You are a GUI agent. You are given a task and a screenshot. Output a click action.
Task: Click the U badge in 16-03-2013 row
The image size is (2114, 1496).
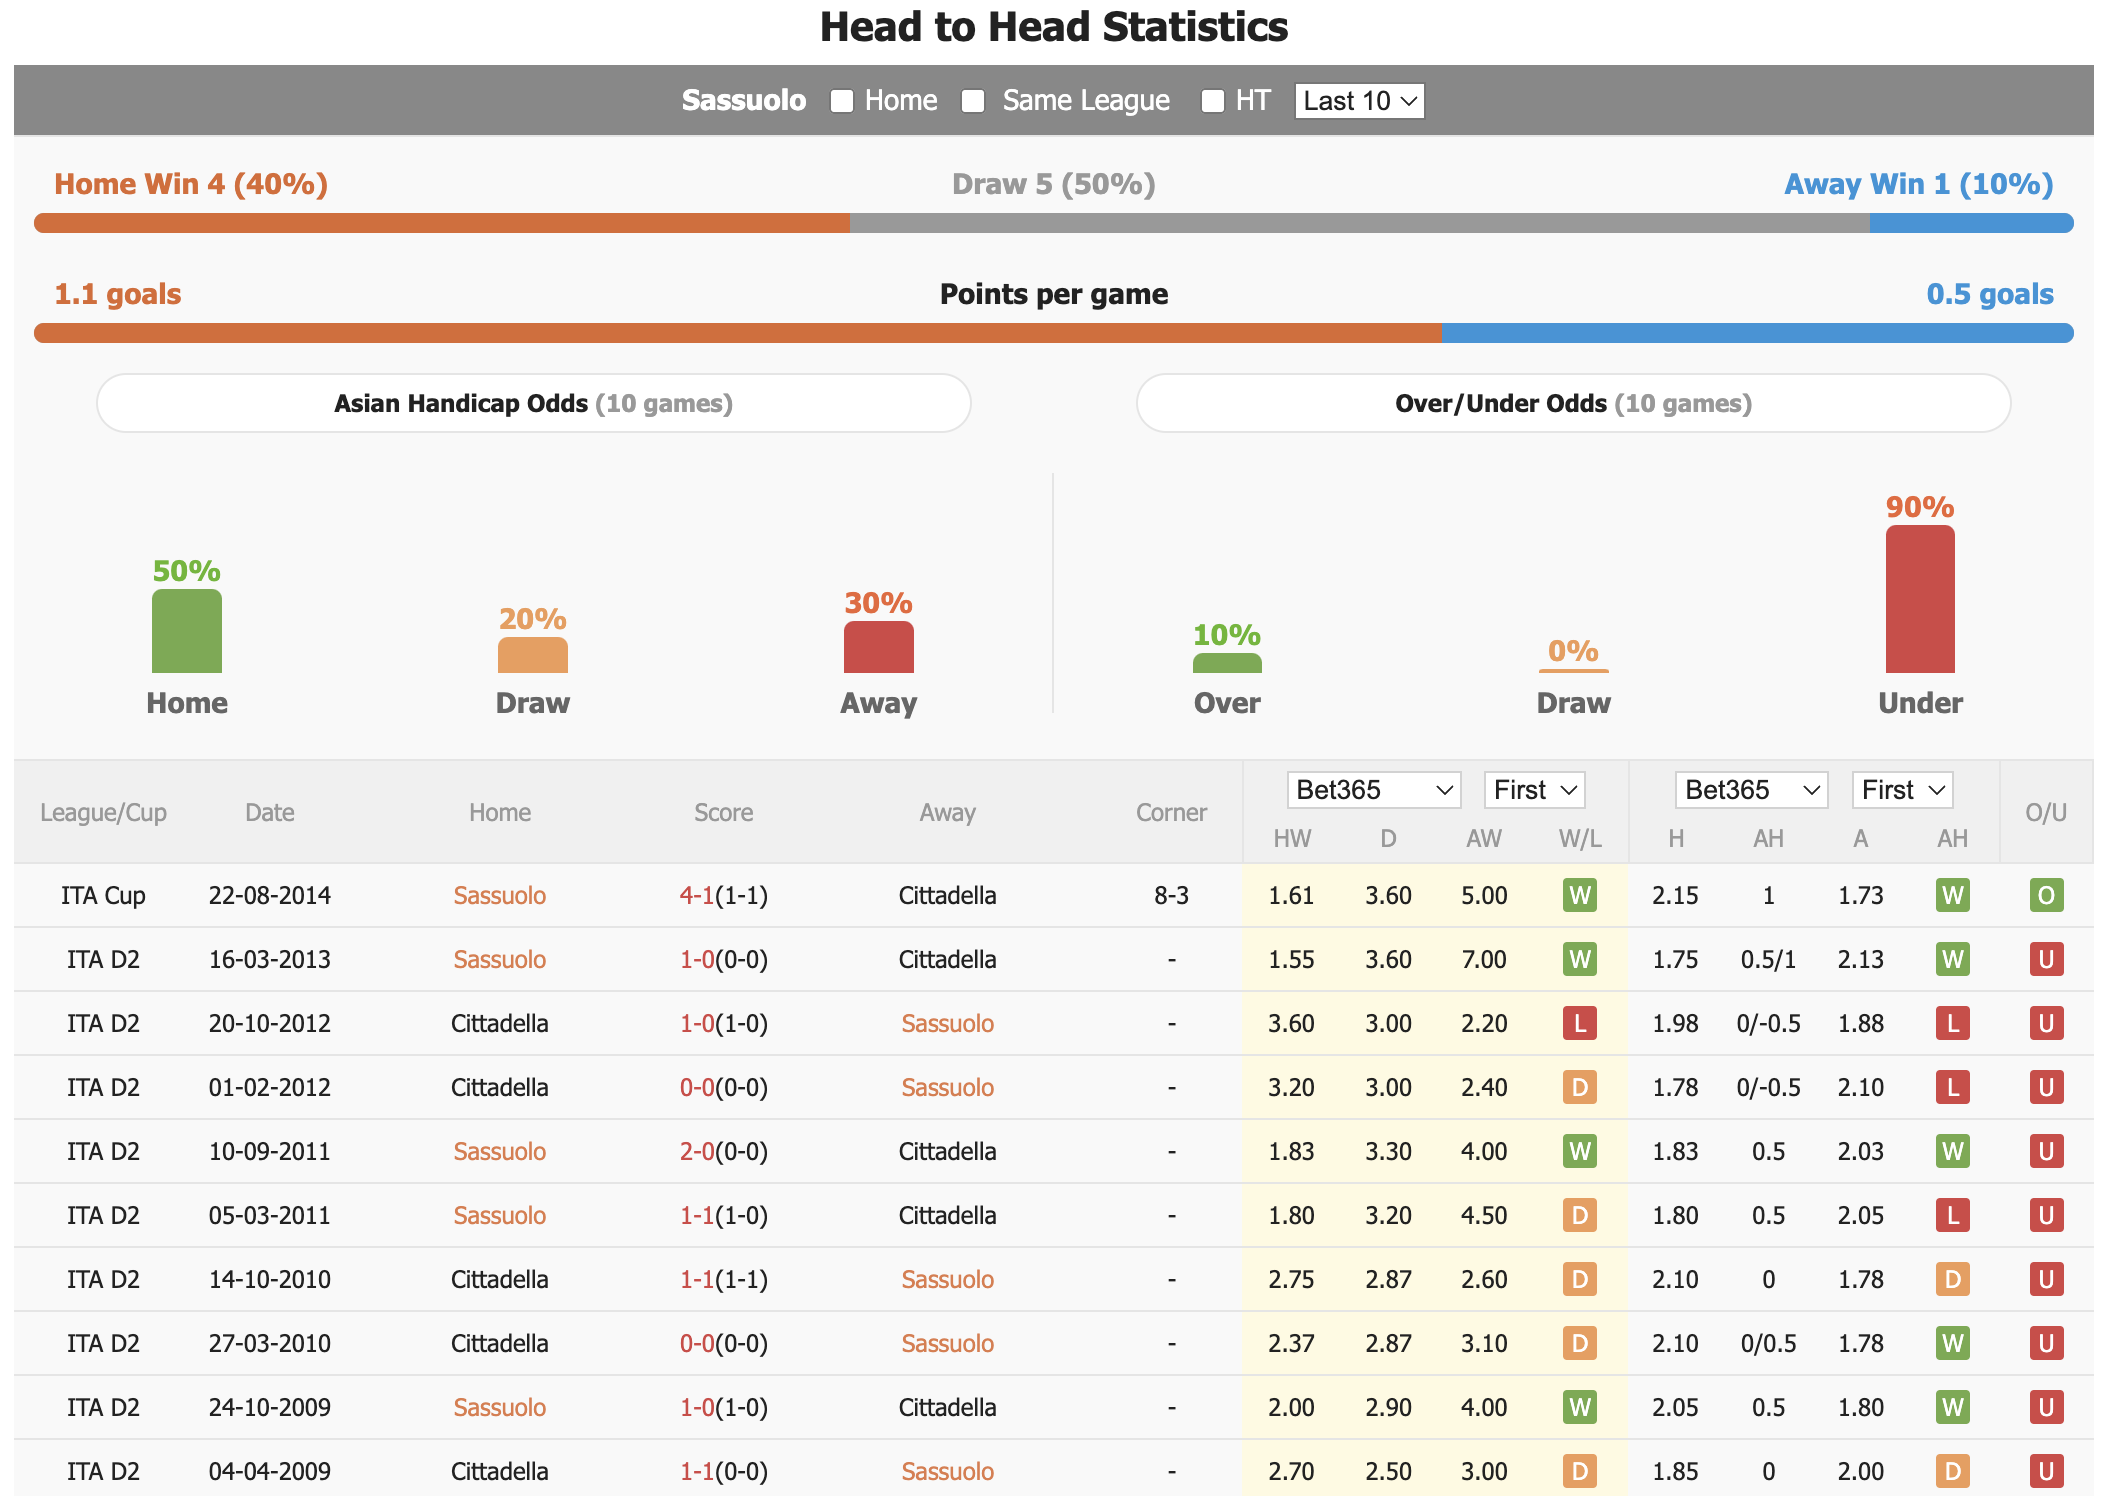click(2046, 959)
